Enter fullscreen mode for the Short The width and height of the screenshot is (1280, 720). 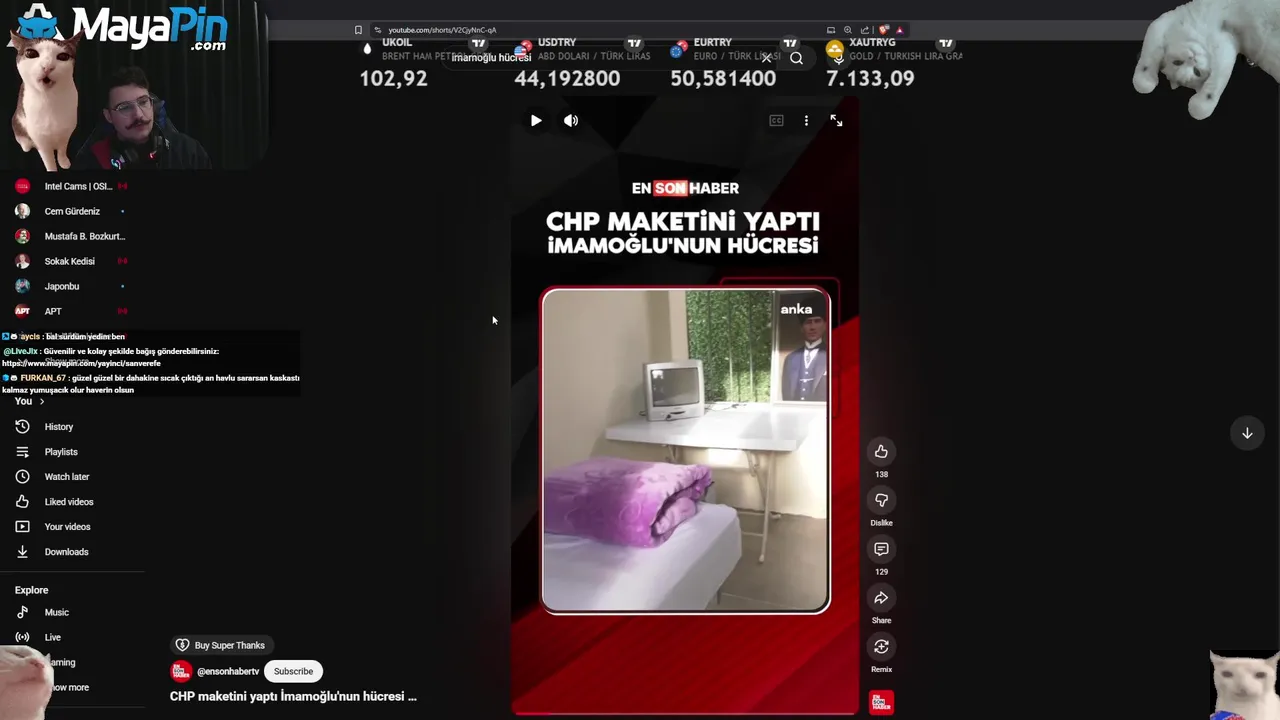click(836, 120)
